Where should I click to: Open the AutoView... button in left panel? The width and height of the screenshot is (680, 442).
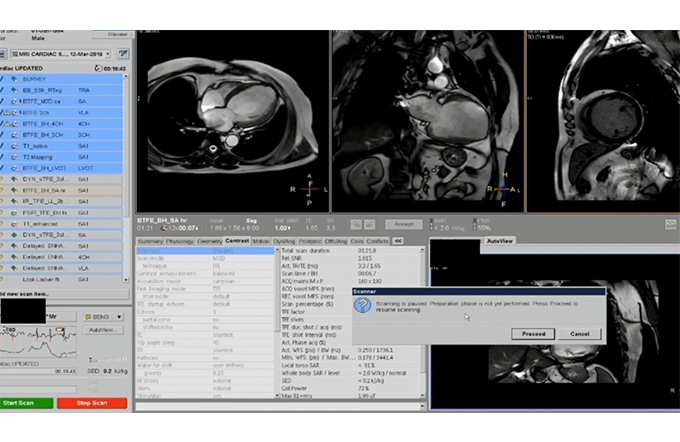coord(103,330)
